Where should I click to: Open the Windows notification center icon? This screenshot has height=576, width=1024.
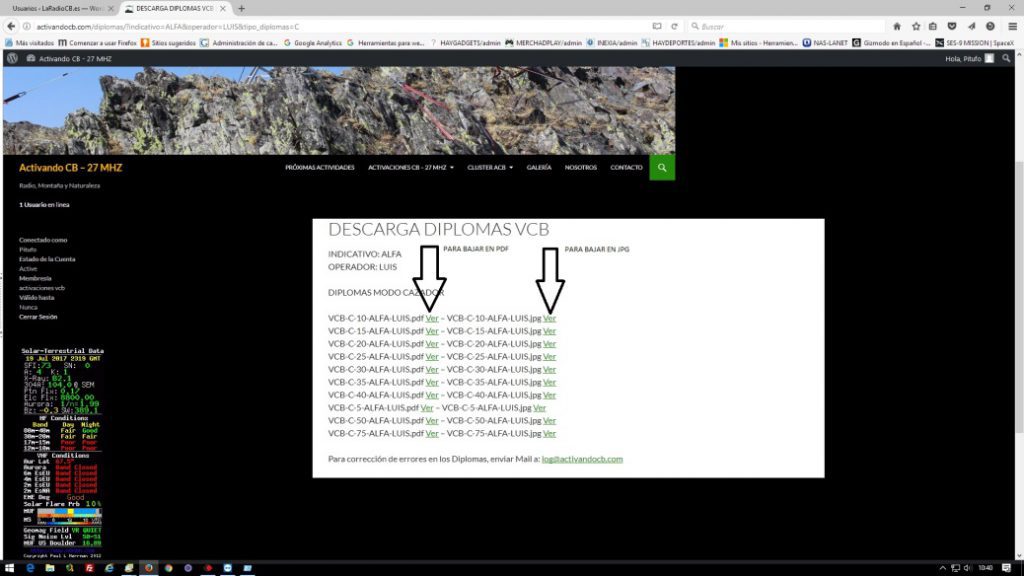[x=1006, y=568]
